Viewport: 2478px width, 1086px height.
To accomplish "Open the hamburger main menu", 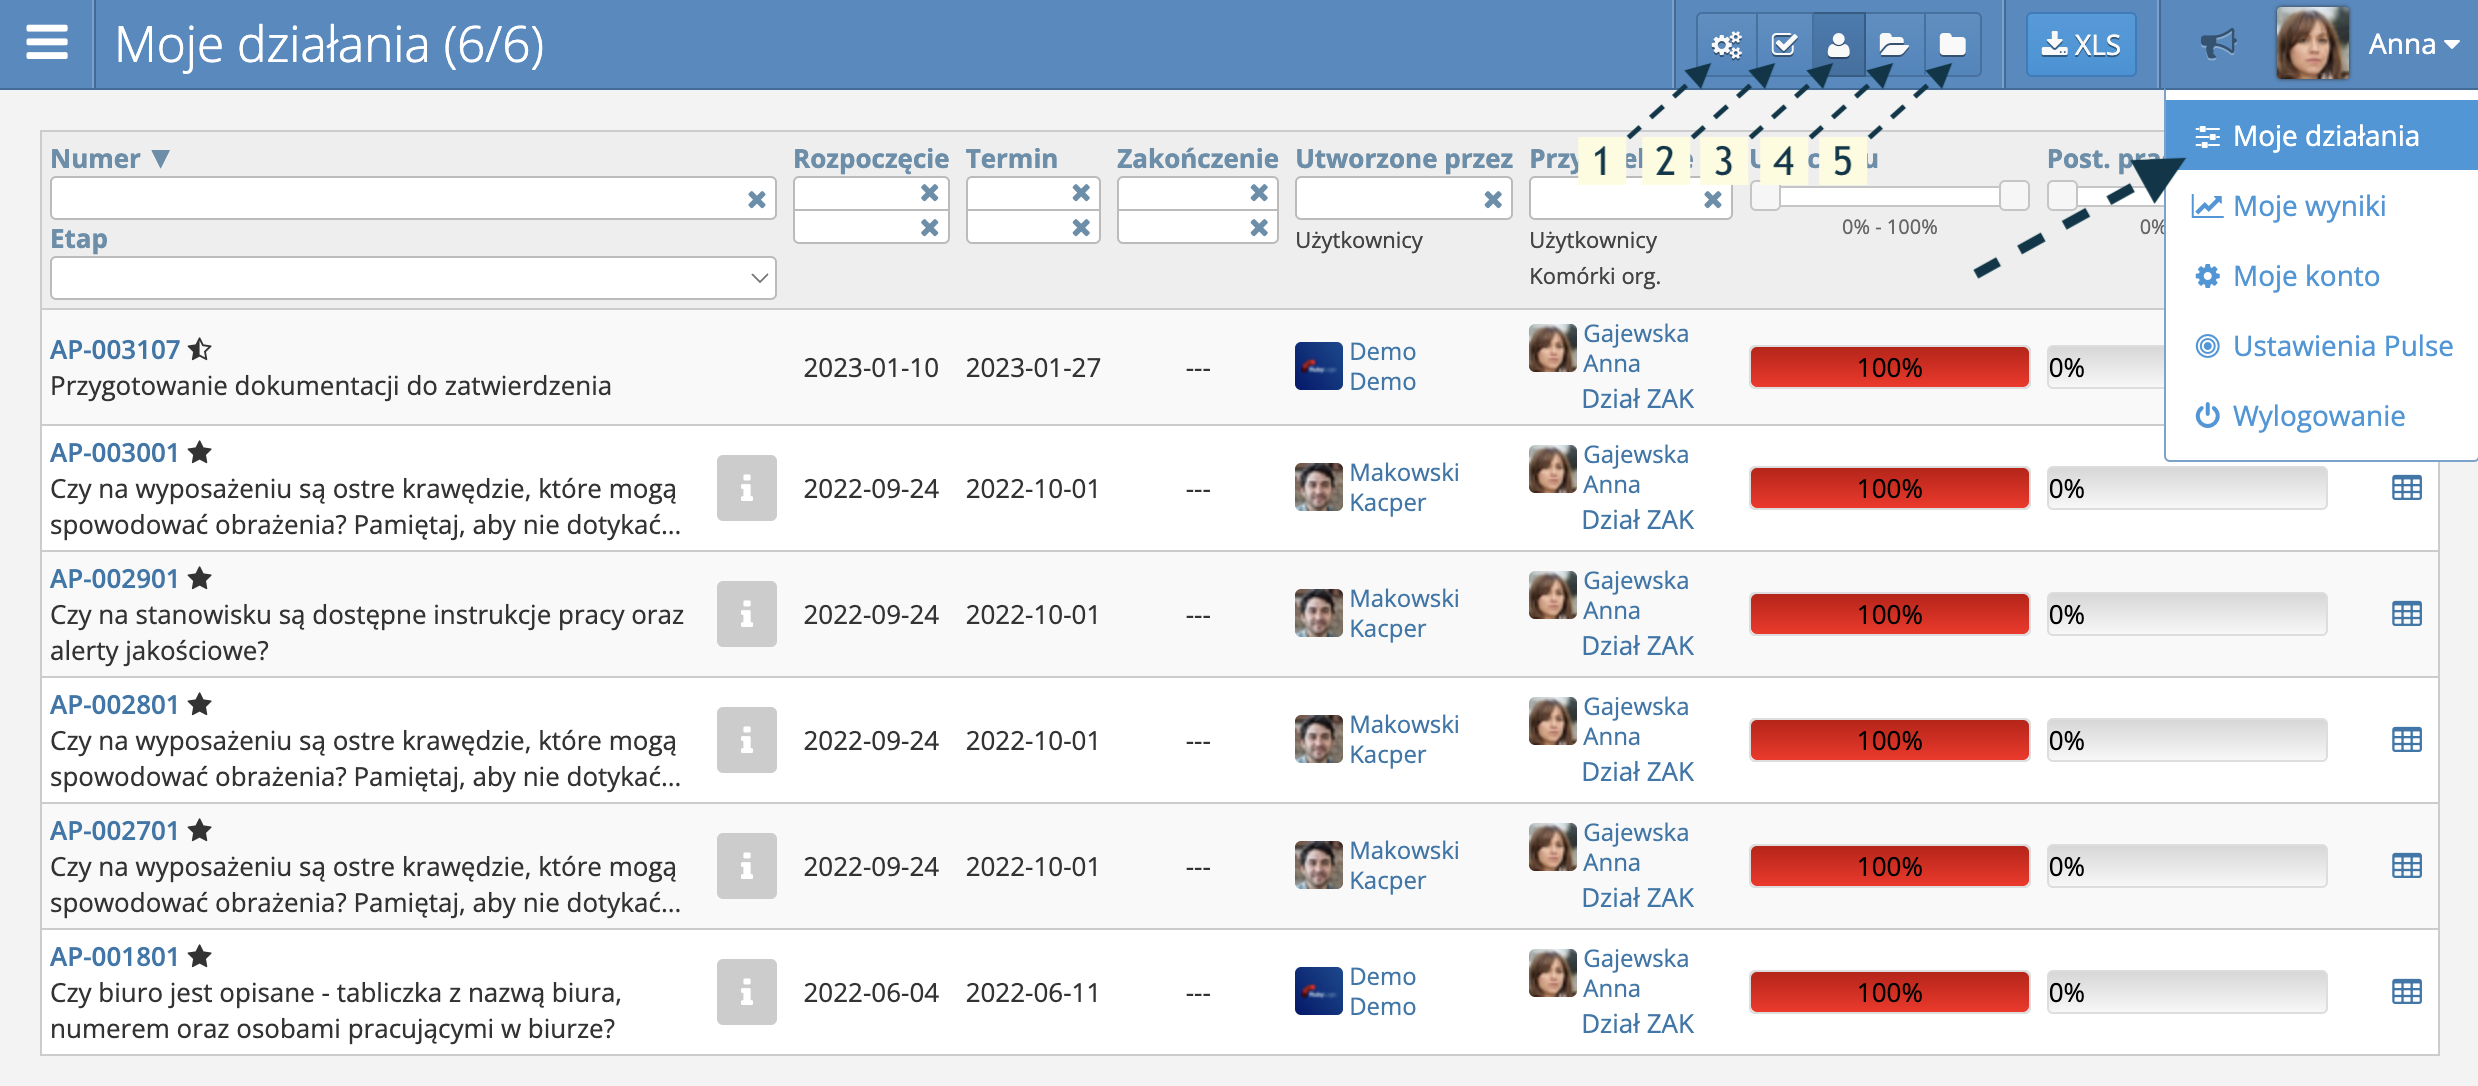I will (x=46, y=43).
